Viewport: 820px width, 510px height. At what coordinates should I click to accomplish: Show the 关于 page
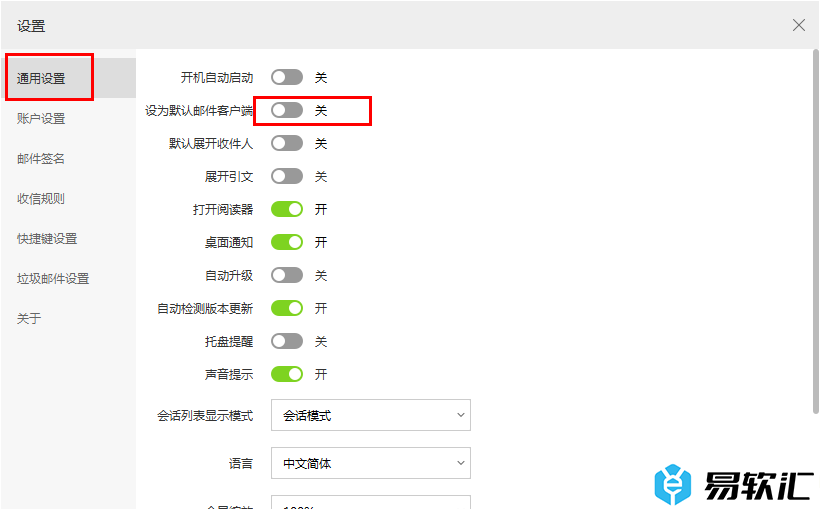tap(29, 318)
